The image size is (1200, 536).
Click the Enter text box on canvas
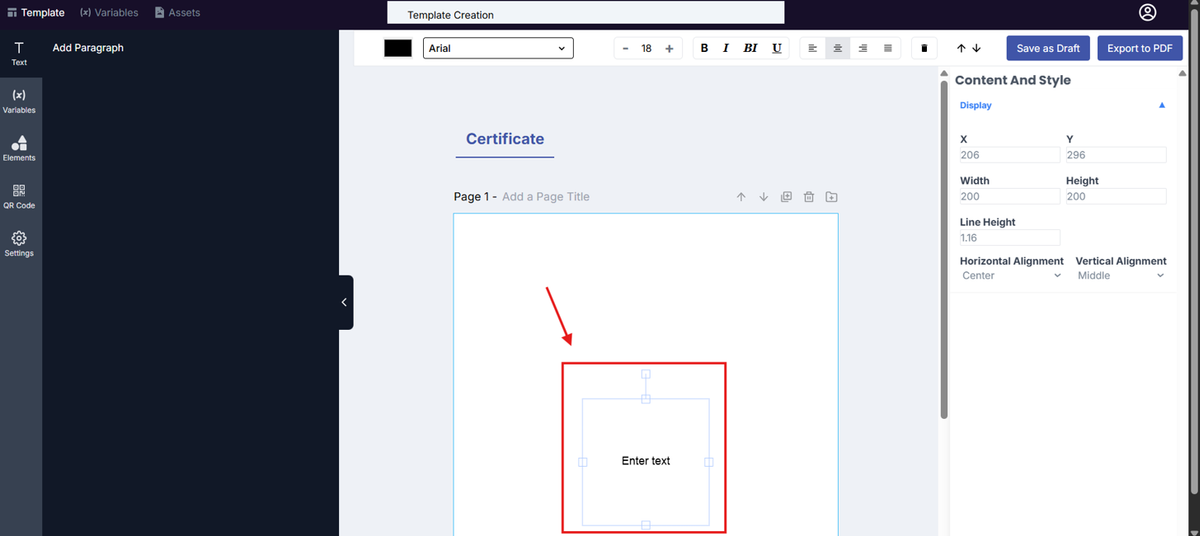(646, 461)
